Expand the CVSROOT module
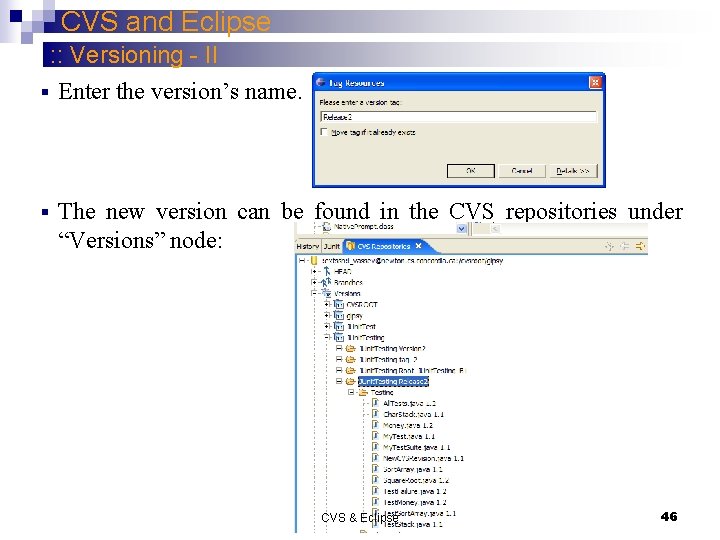720x540 pixels. click(x=326, y=304)
